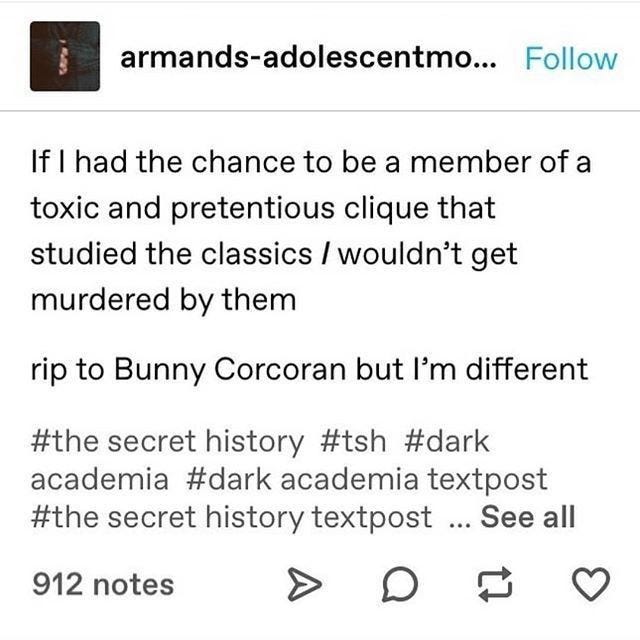Screen dimensions: 640x640
Task: Open the #the secret history textpost tag
Action: (231, 518)
